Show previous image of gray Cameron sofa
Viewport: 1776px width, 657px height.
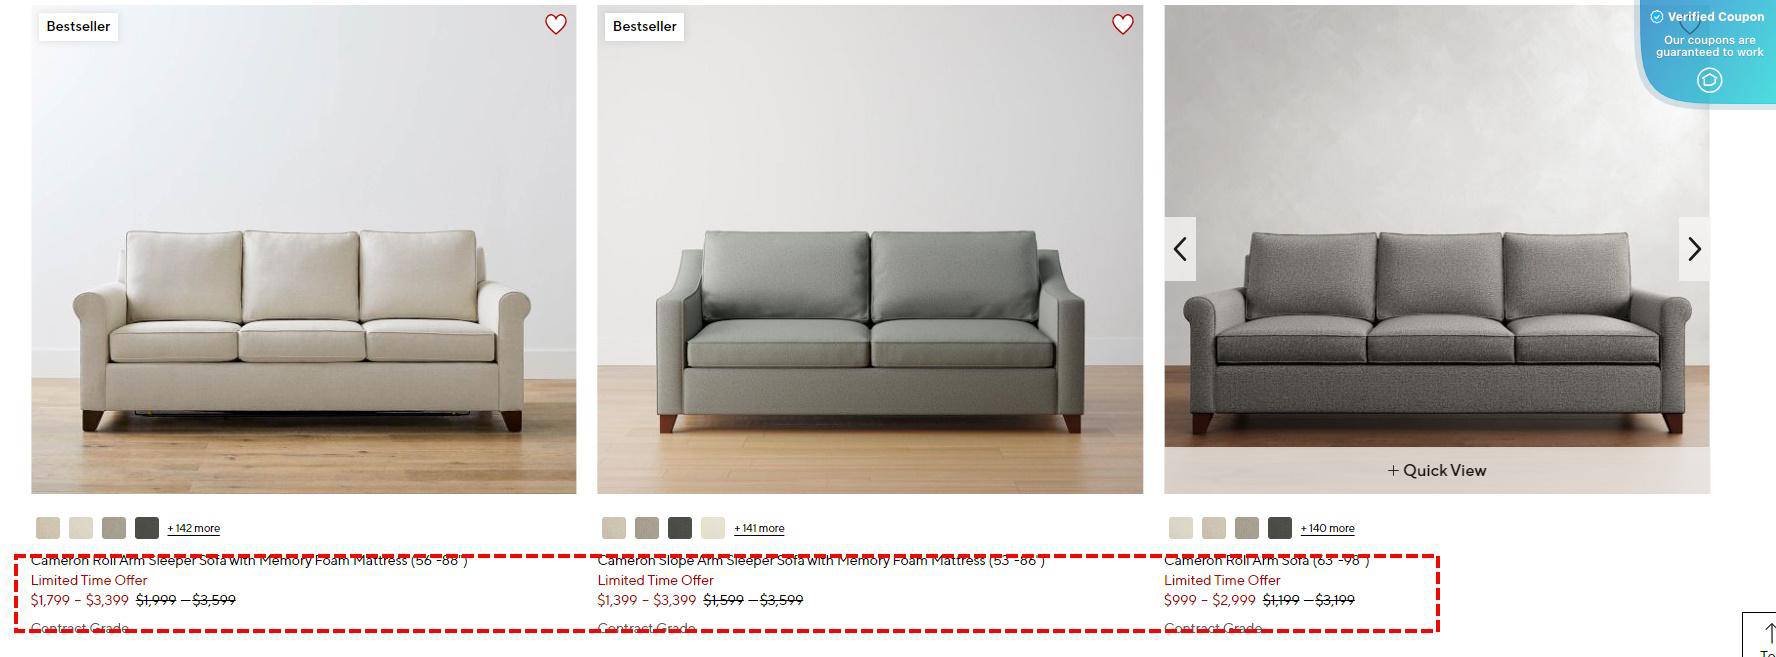point(1180,249)
